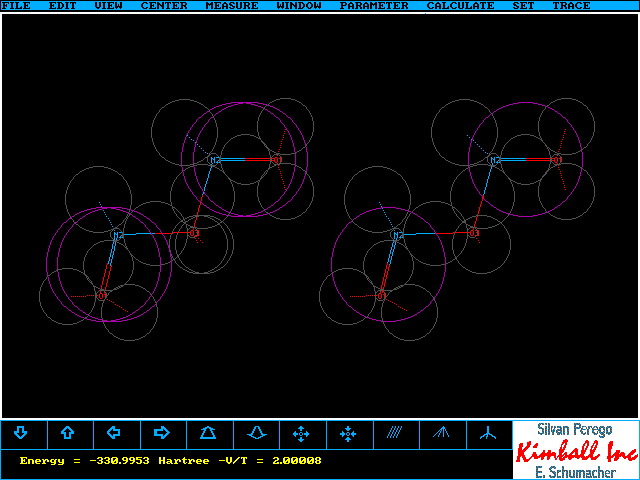The image size is (640, 480).
Task: Click the Kimball Inc logo
Action: [576, 452]
